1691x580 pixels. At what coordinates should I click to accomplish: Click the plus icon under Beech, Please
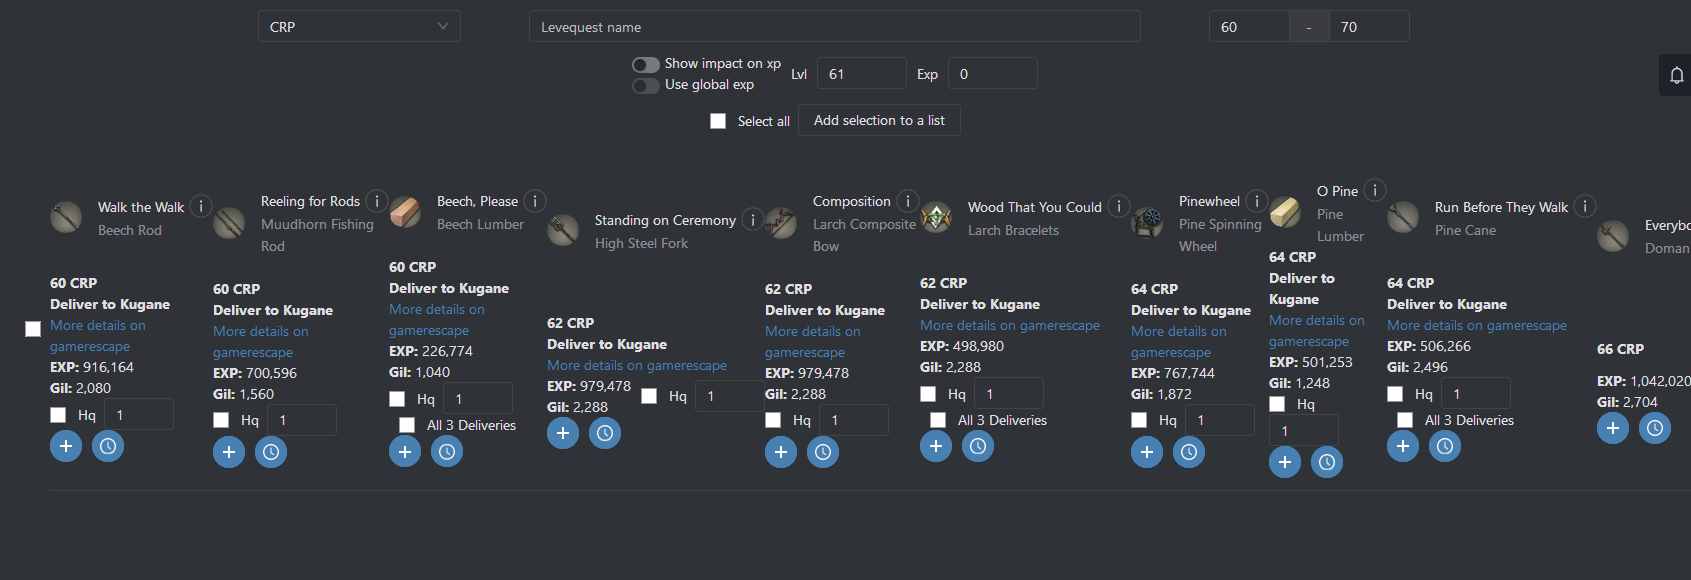click(x=404, y=451)
